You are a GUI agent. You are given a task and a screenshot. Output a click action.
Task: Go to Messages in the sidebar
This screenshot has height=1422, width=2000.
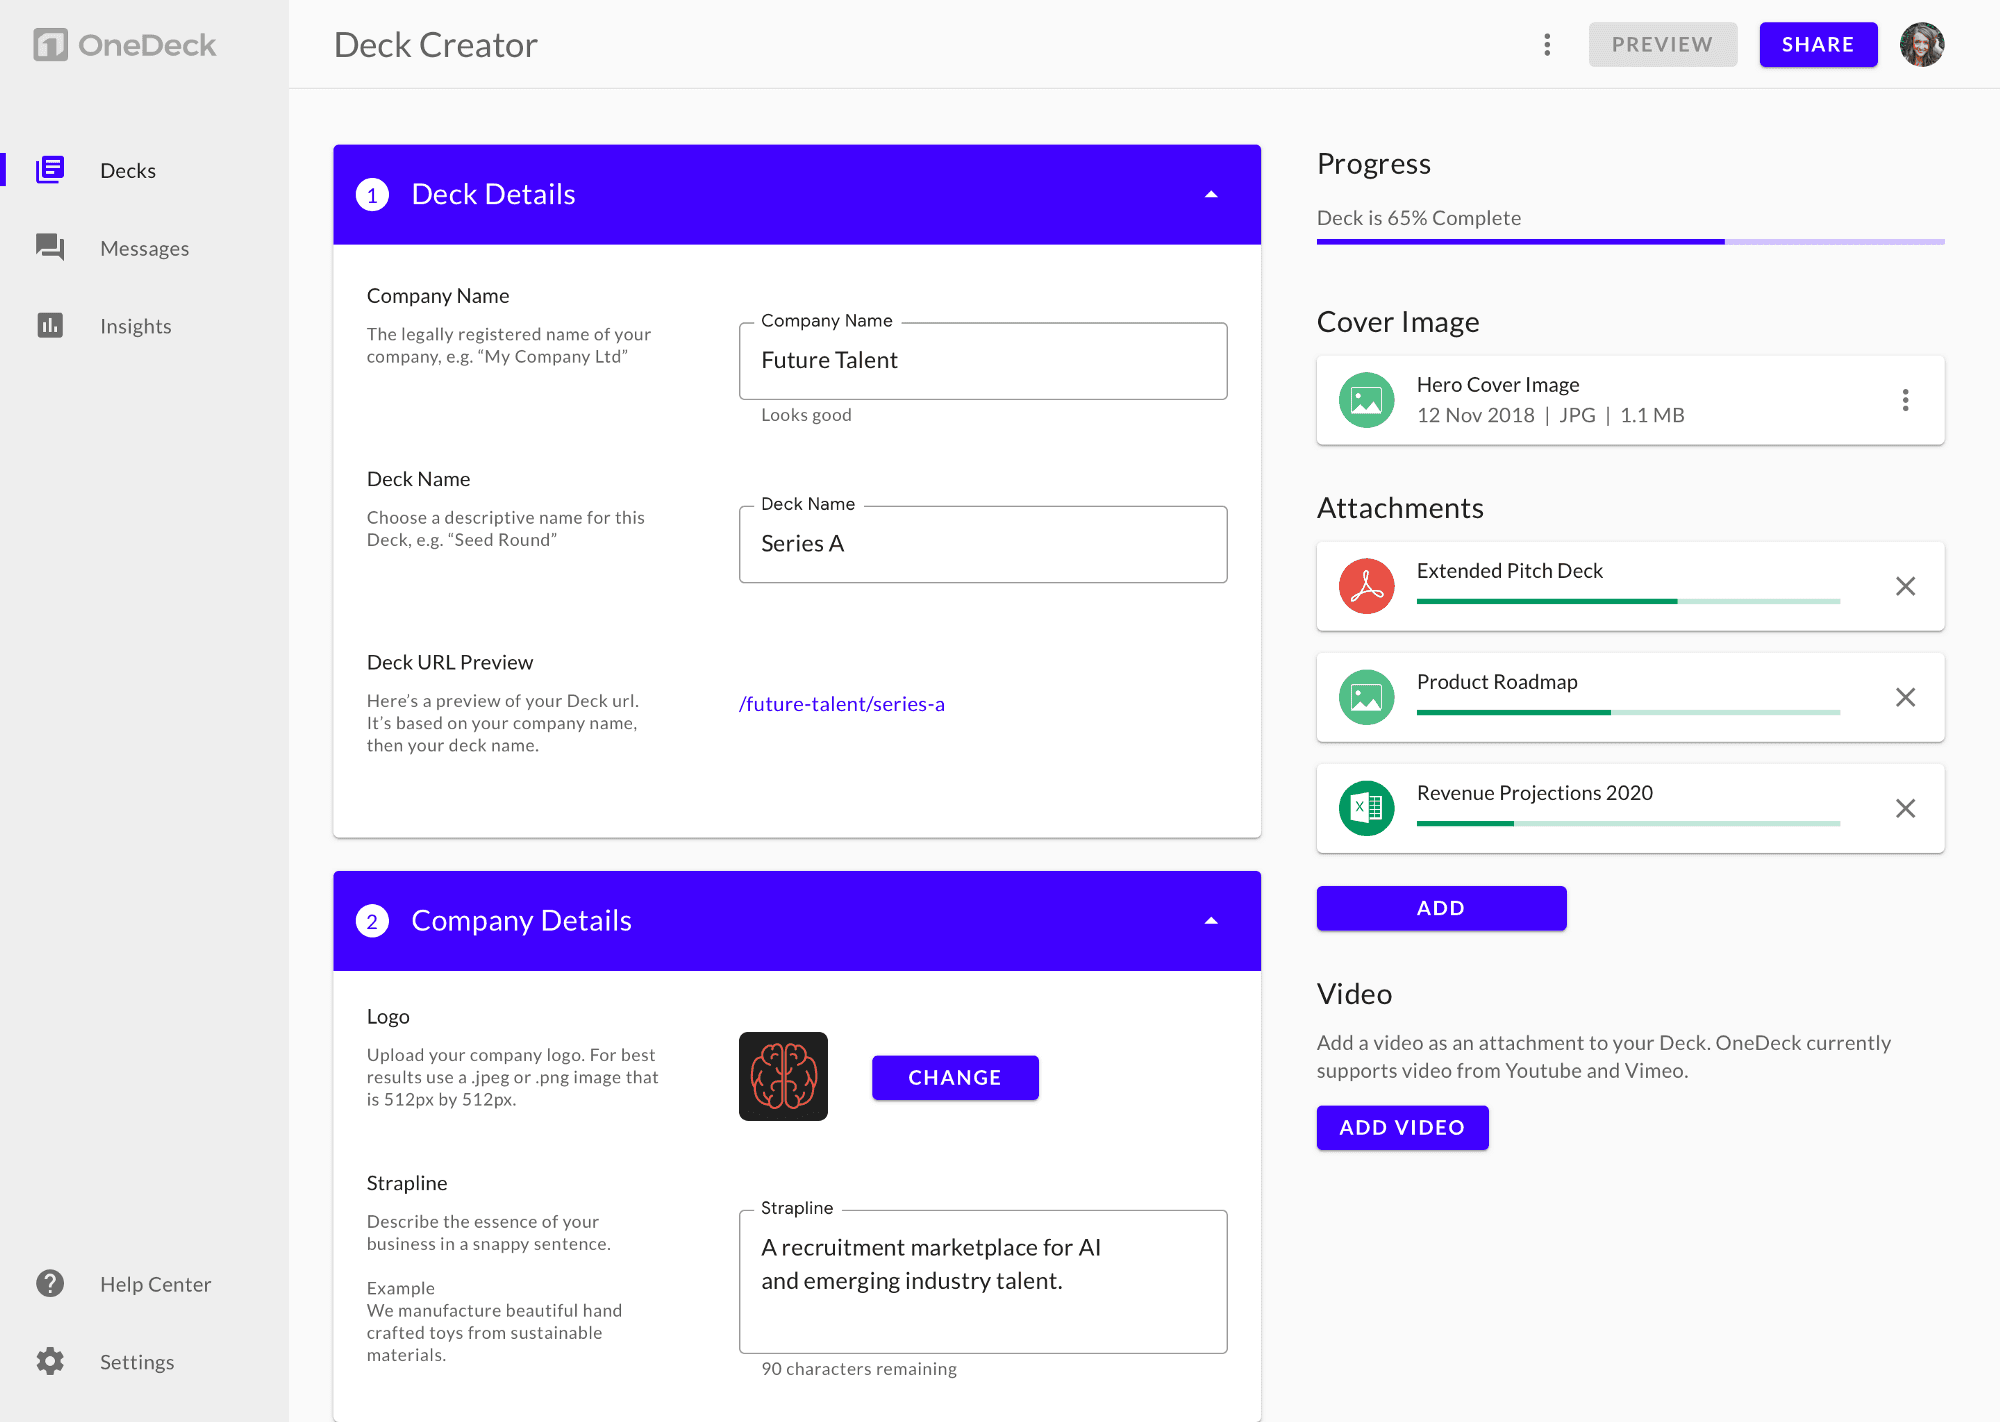pos(144,248)
